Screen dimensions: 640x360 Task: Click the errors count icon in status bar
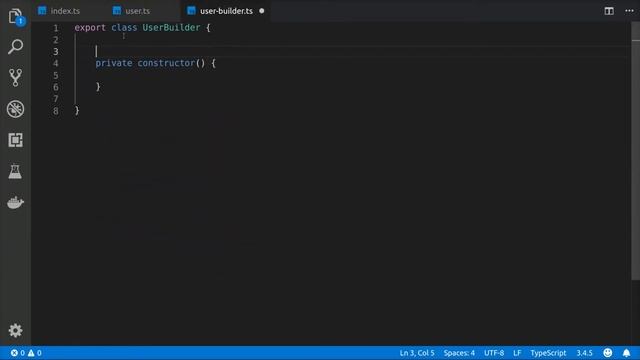[18, 353]
